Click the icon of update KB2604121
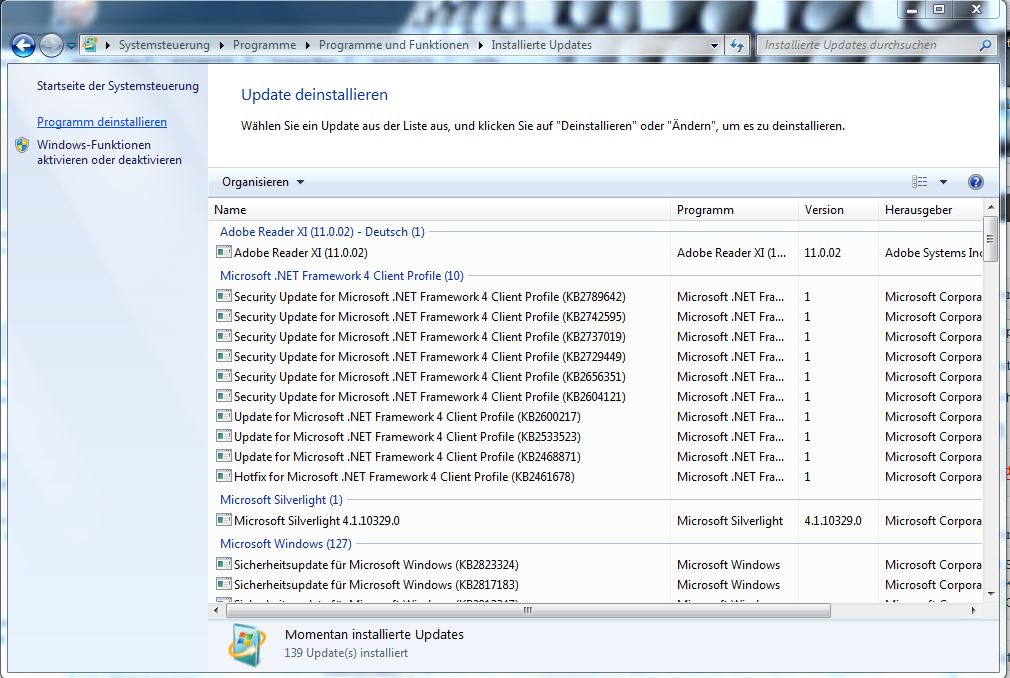 tap(224, 396)
